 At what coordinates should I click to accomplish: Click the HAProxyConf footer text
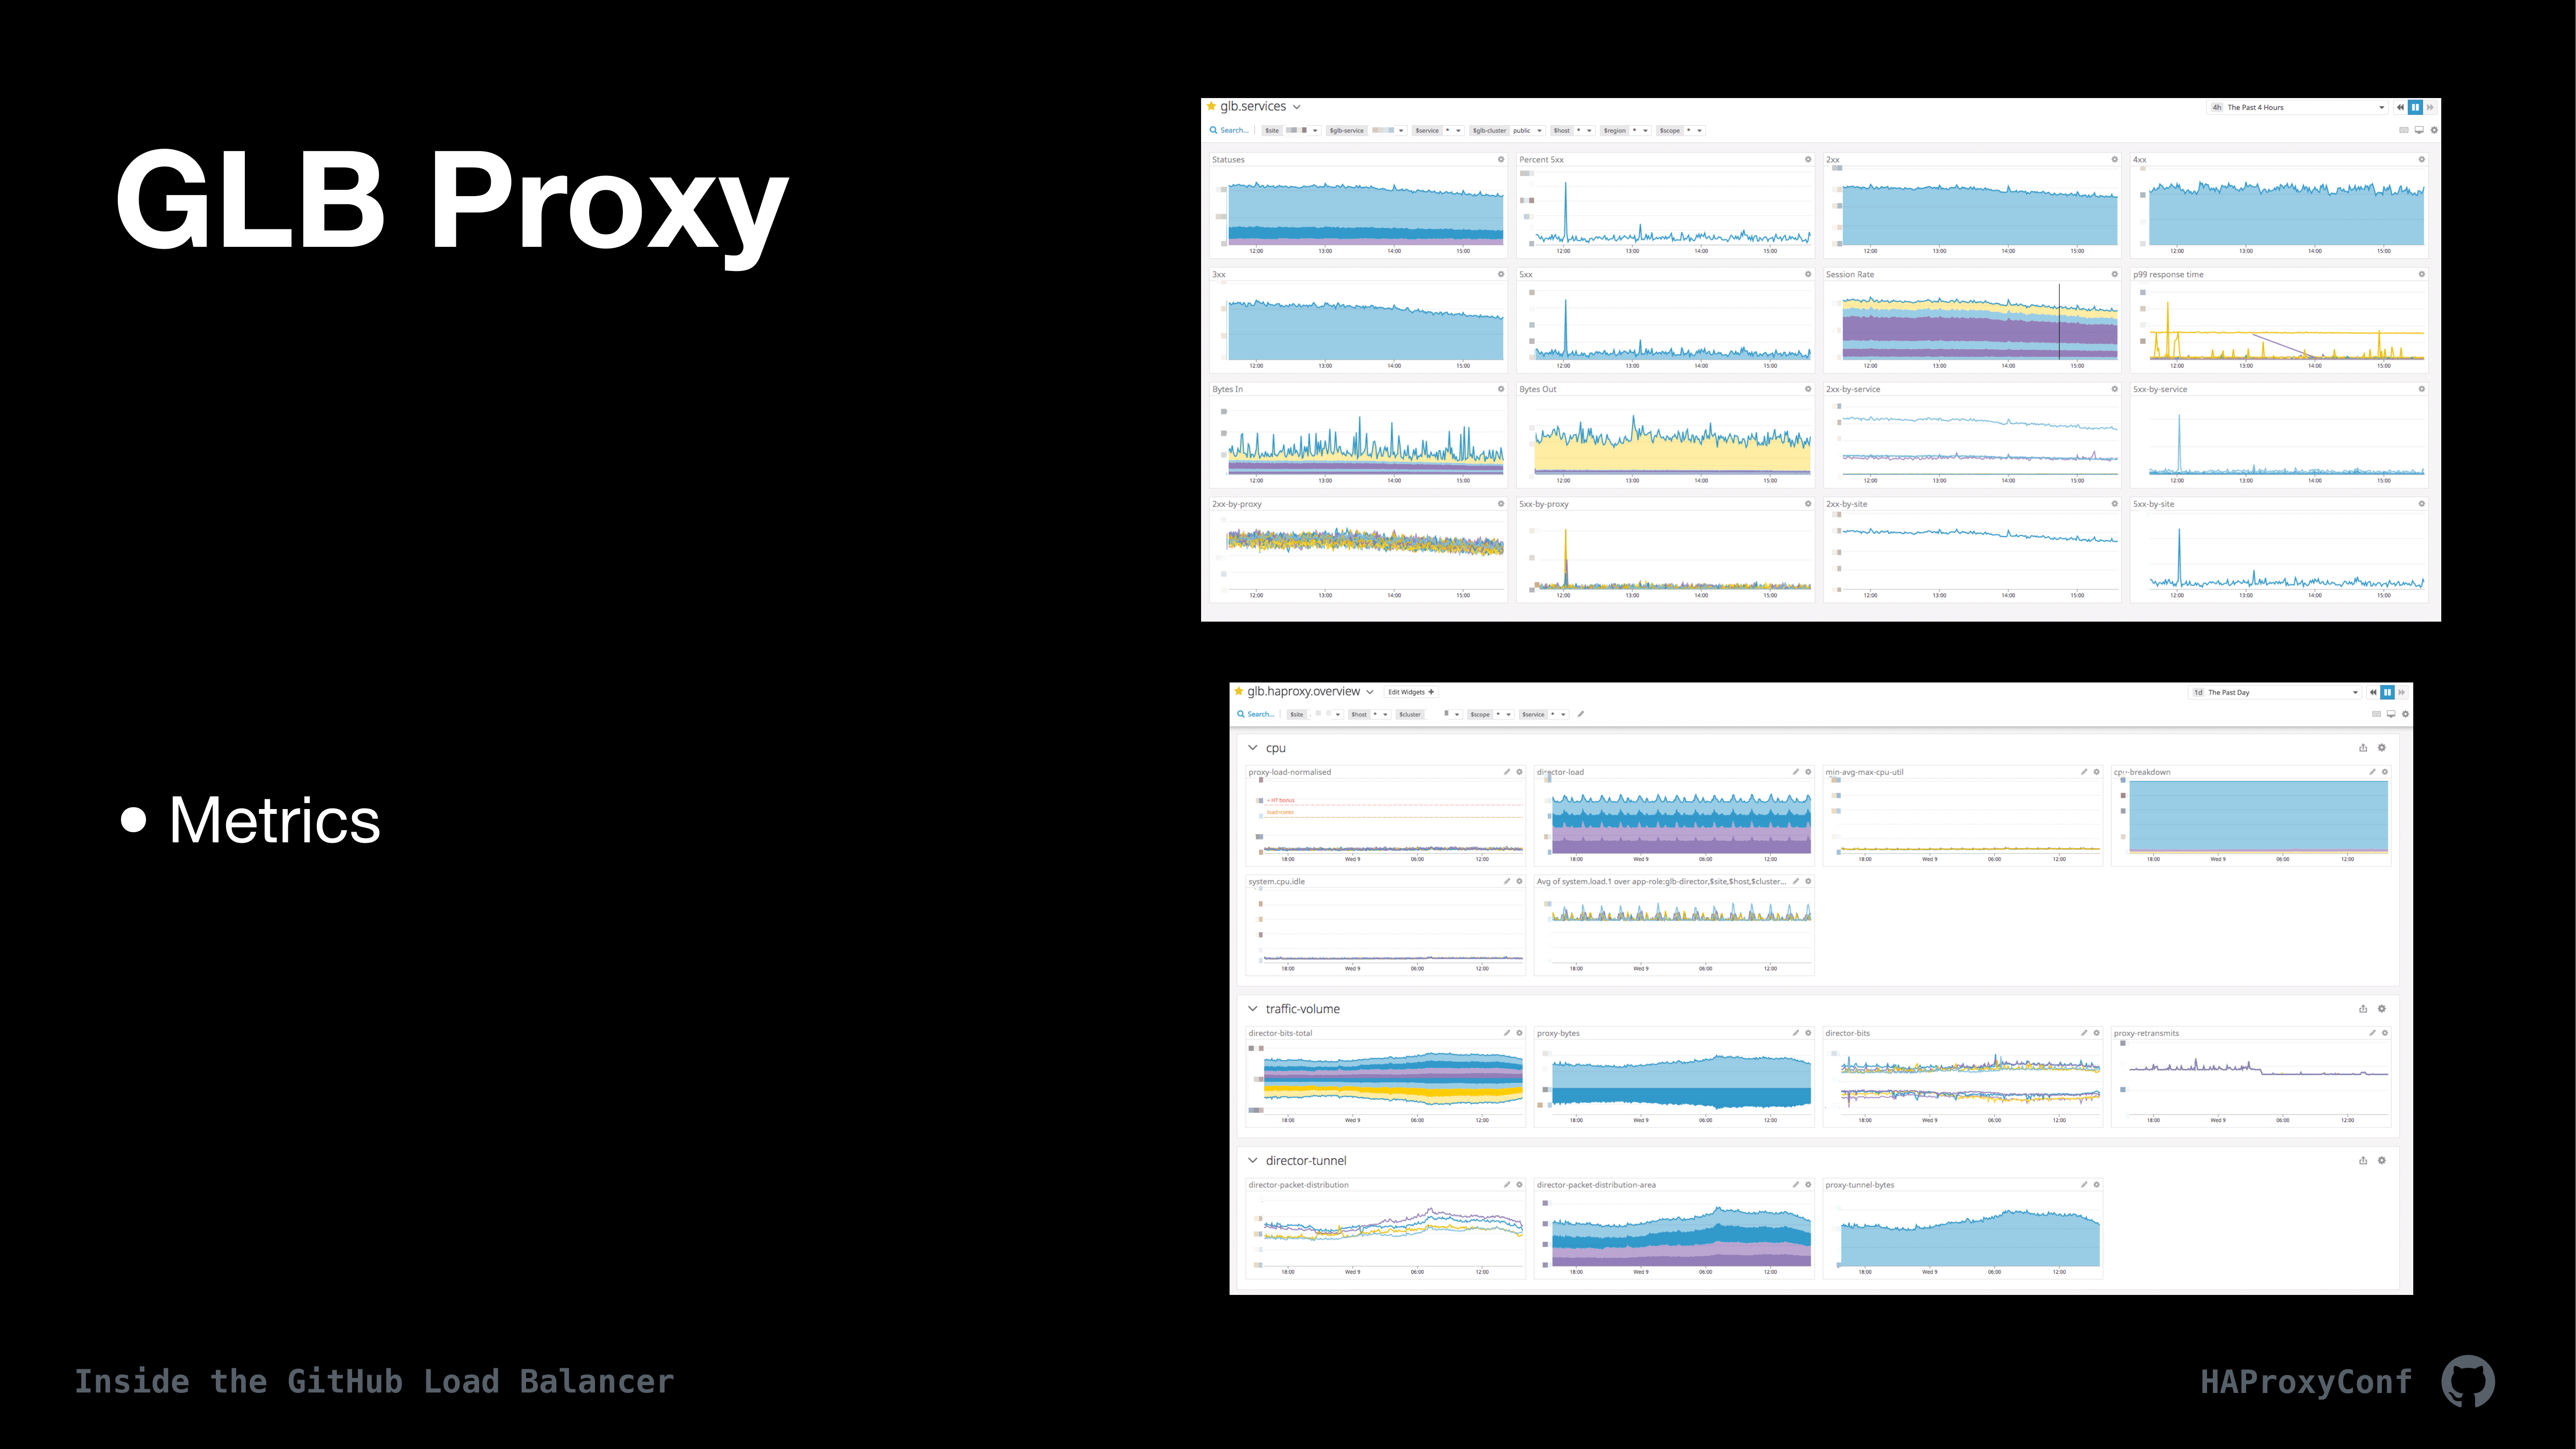tap(2306, 1382)
